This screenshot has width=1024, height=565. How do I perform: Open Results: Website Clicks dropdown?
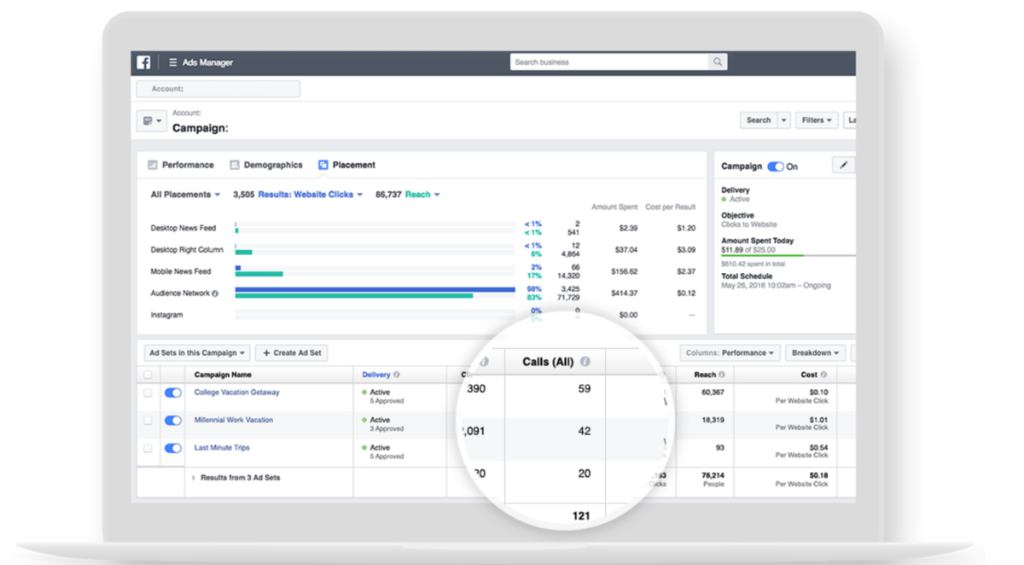310,195
